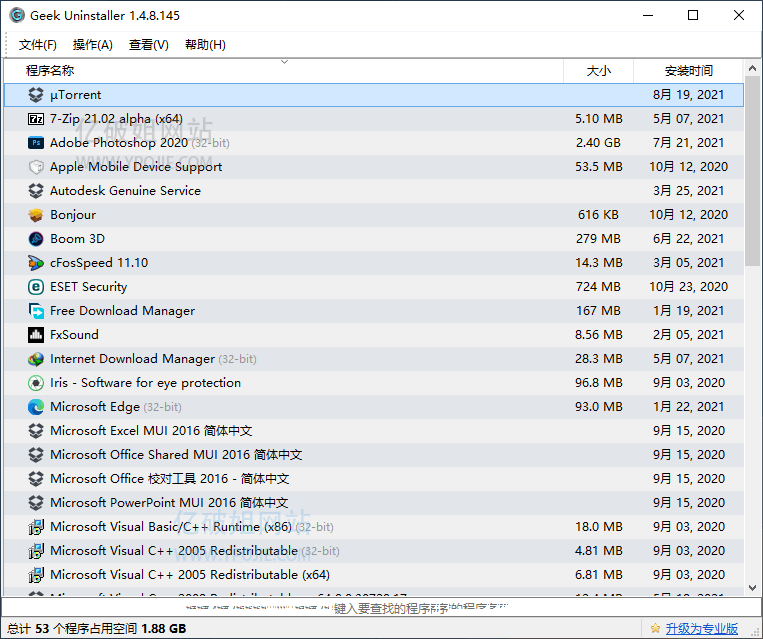Select the Free Download Manager entry
The width and height of the screenshot is (763, 639).
coord(122,310)
